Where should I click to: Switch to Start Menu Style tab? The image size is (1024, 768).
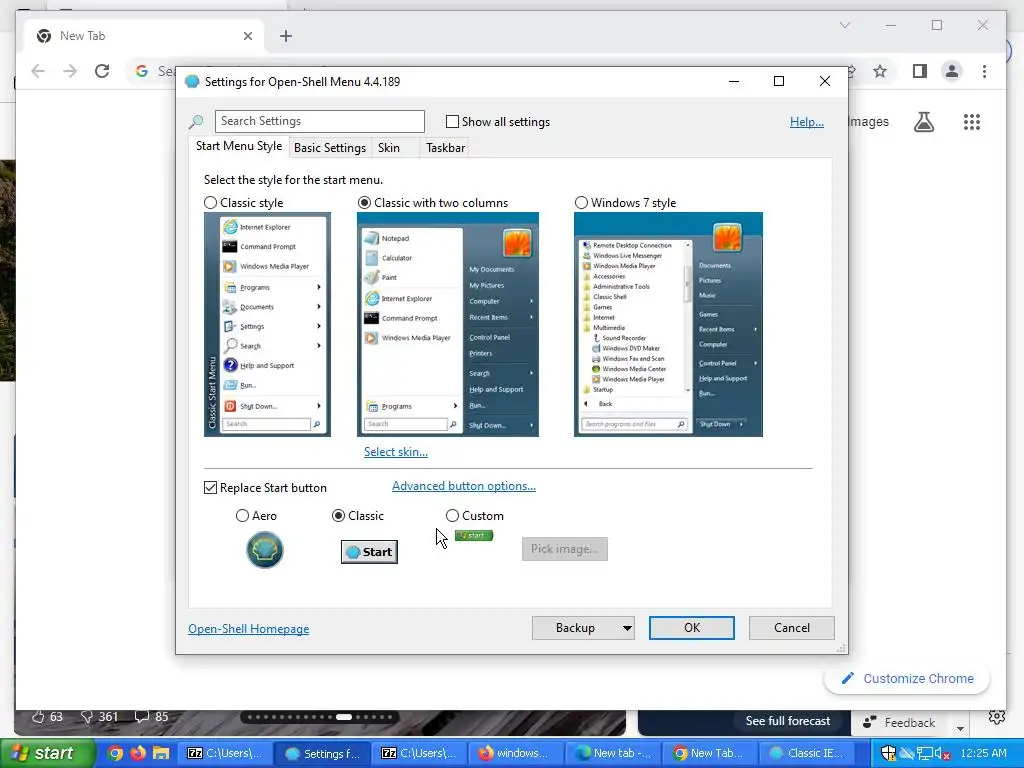point(239,146)
